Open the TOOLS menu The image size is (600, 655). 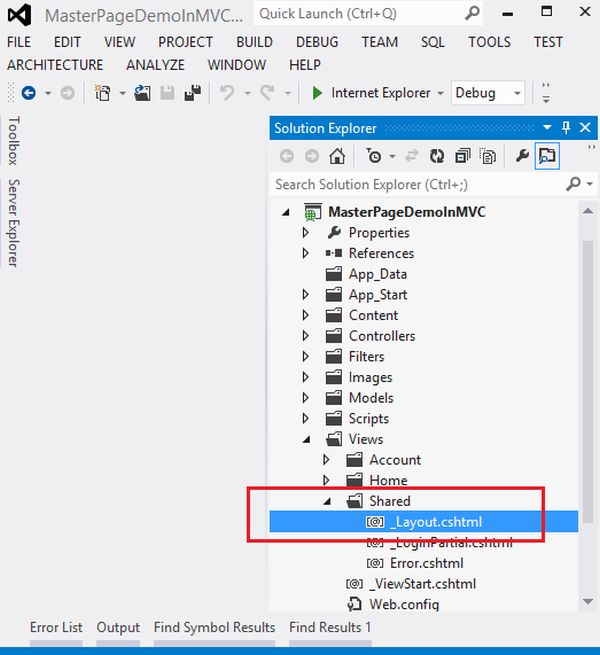[x=489, y=42]
